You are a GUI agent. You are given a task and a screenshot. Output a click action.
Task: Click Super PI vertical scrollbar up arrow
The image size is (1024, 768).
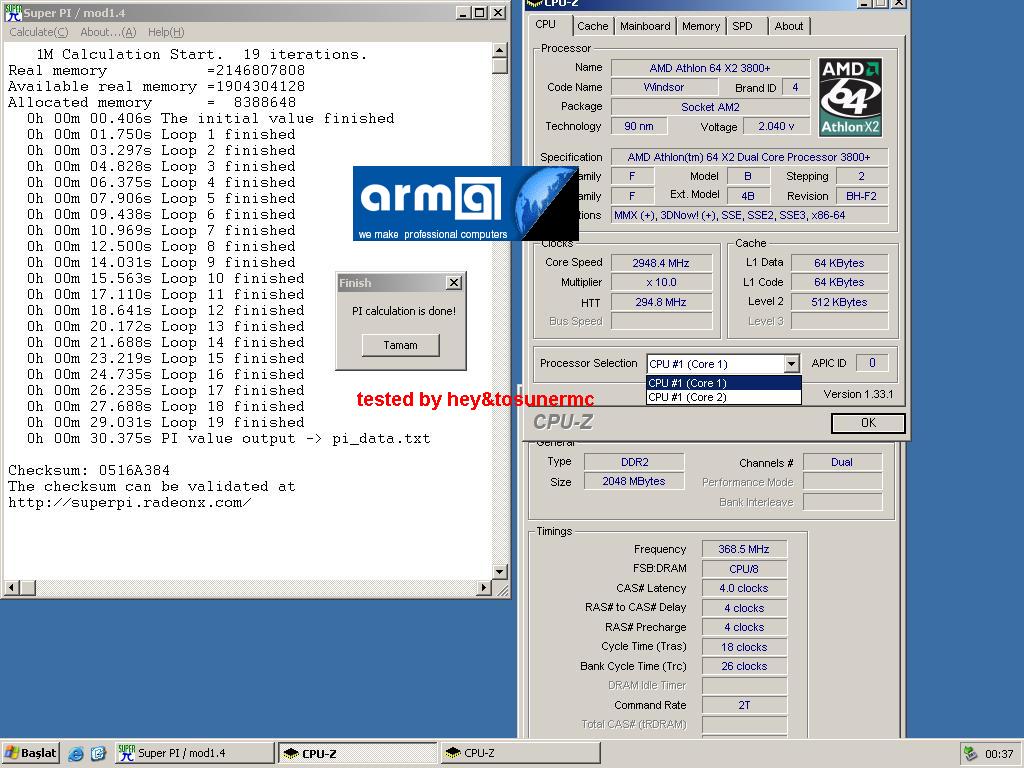click(x=500, y=50)
